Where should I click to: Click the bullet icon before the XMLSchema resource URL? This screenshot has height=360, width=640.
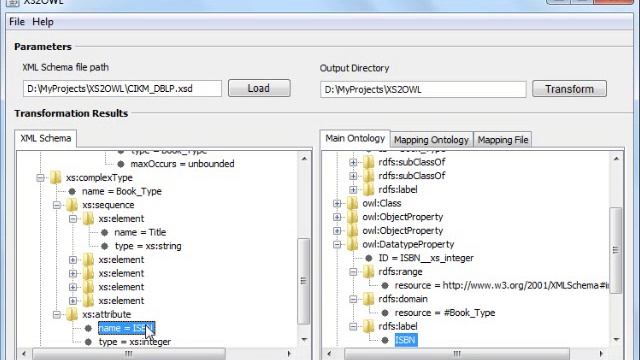pyautogui.click(x=385, y=285)
